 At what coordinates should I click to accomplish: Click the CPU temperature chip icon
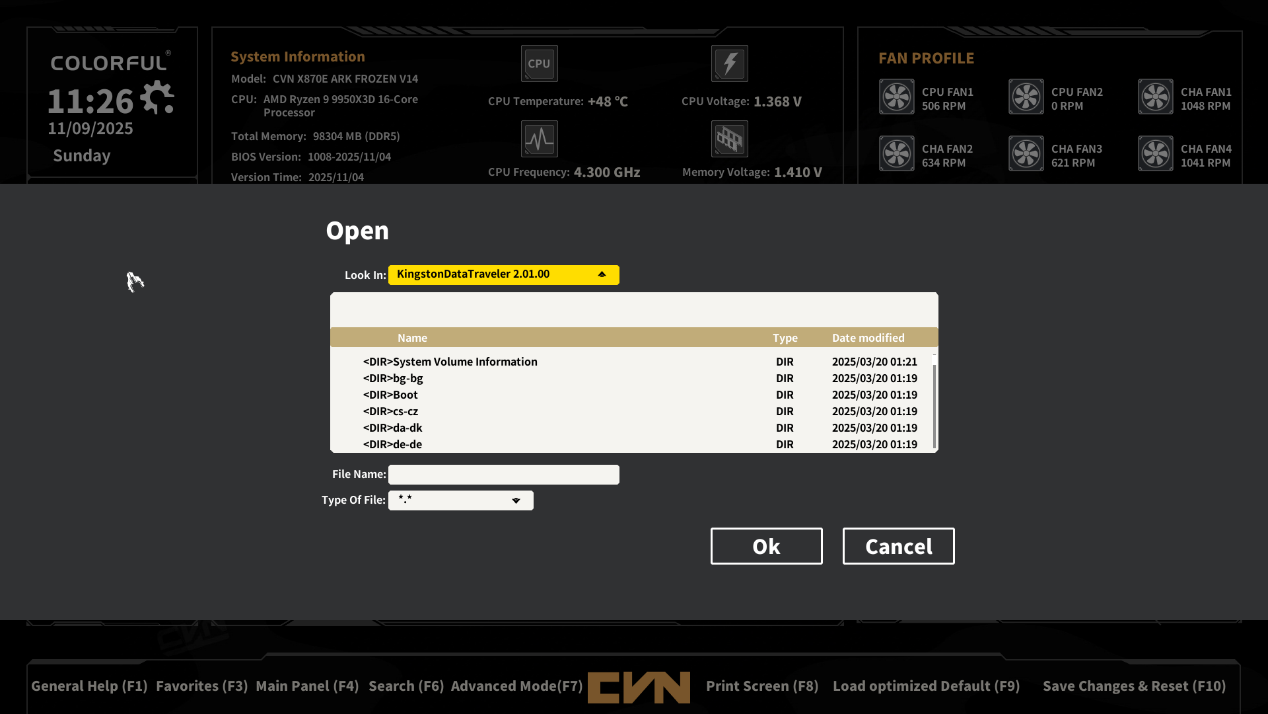point(539,64)
